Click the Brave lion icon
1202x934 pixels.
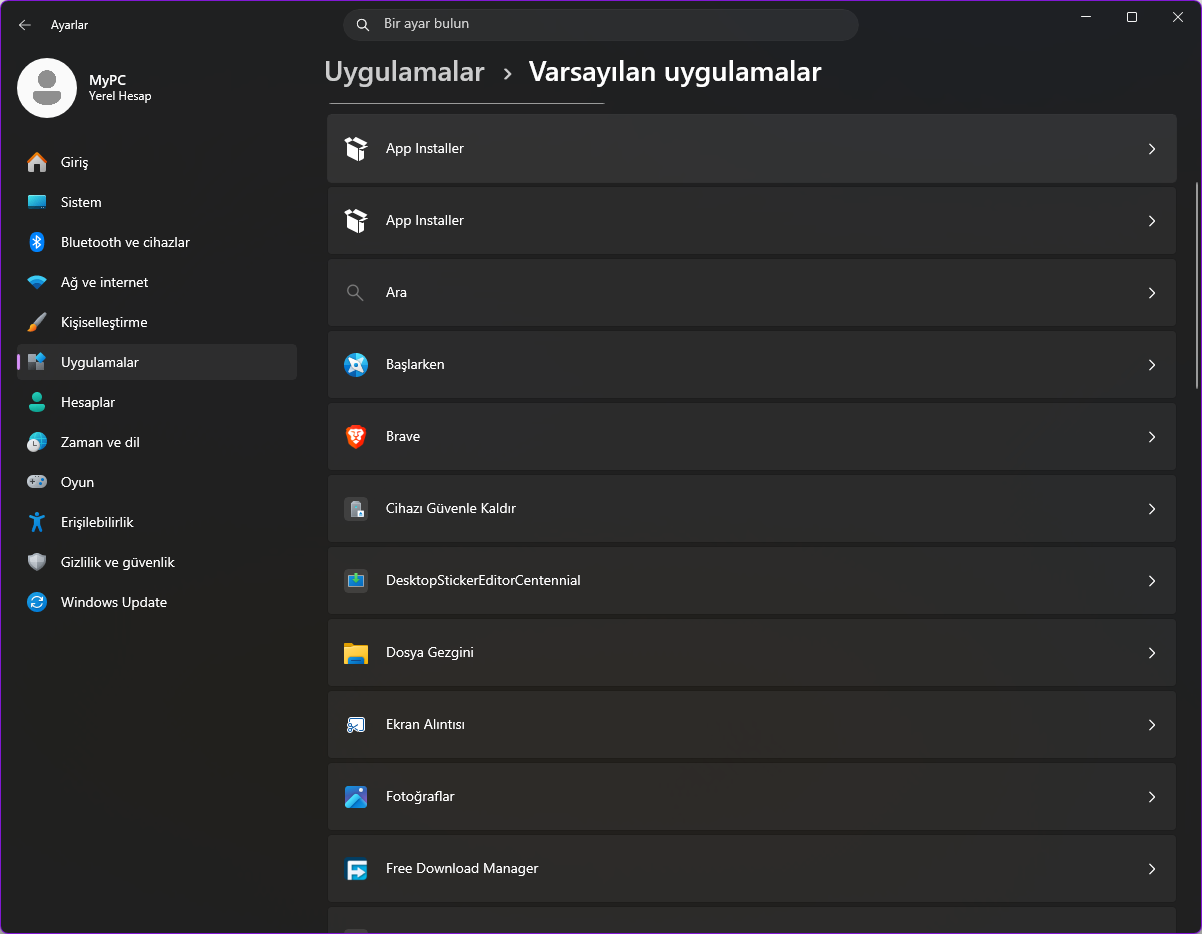coord(356,436)
